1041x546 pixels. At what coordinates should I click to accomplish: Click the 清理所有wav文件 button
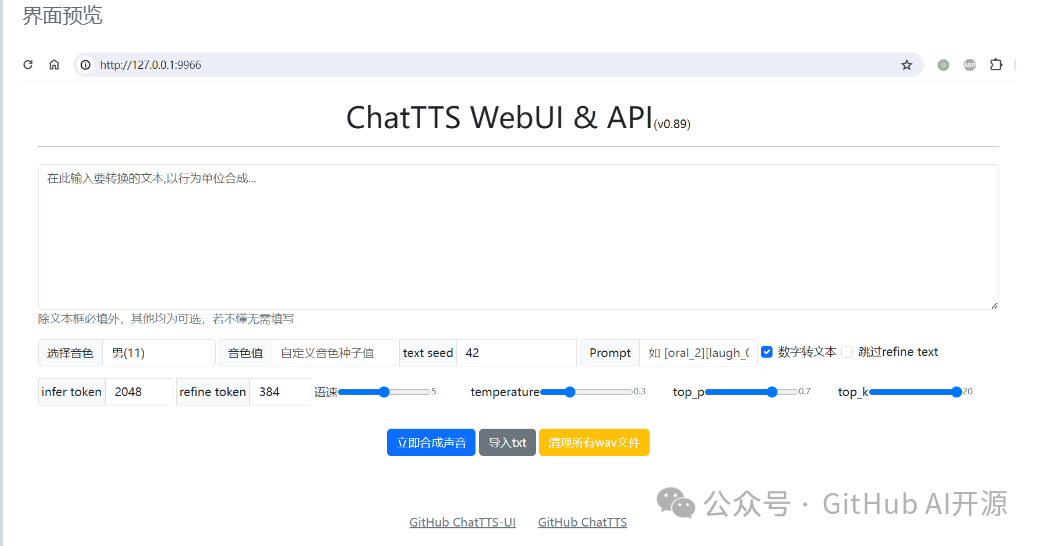pyautogui.click(x=594, y=442)
